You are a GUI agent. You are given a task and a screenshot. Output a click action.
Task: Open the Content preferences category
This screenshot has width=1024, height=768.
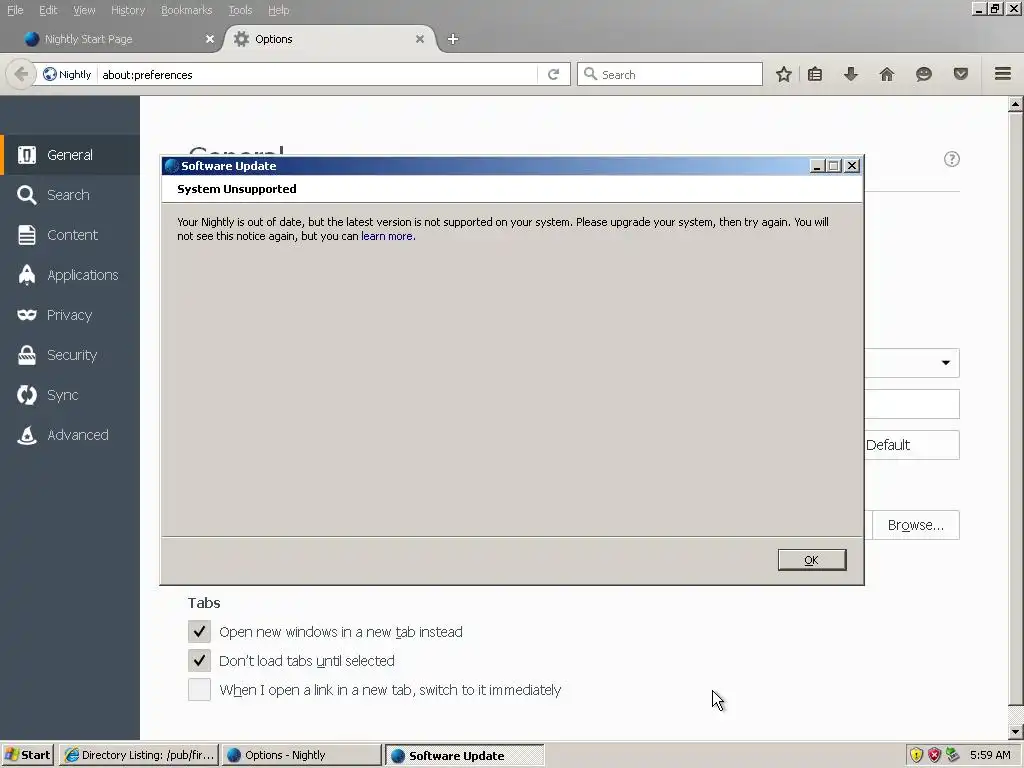[x=70, y=235]
